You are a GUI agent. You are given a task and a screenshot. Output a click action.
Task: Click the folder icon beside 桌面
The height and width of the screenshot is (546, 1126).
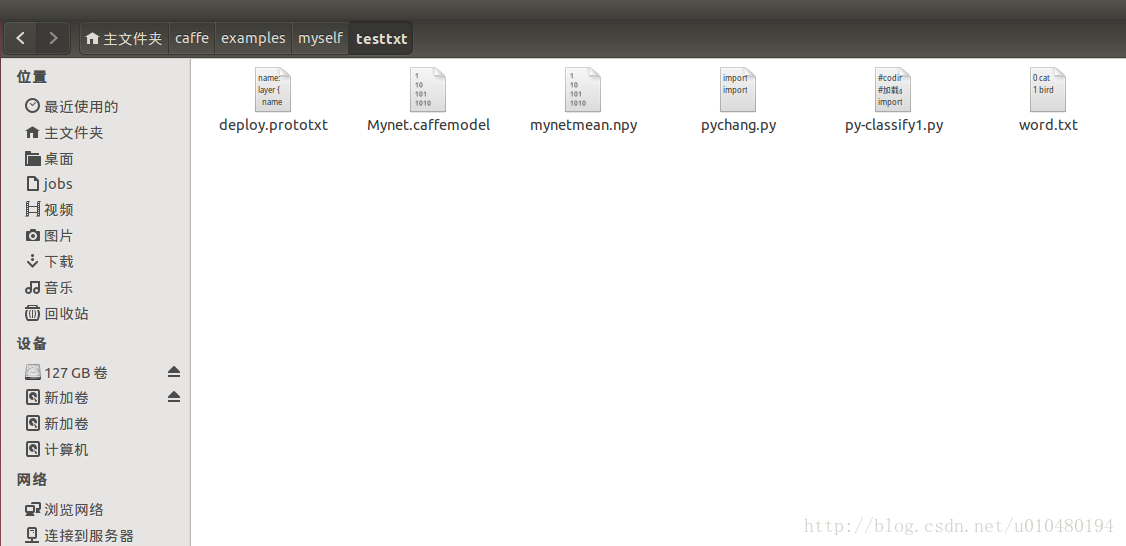[x=32, y=158]
